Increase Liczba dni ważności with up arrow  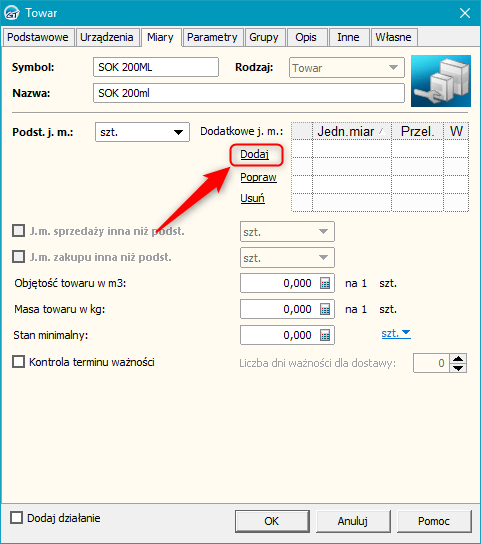pos(458,359)
